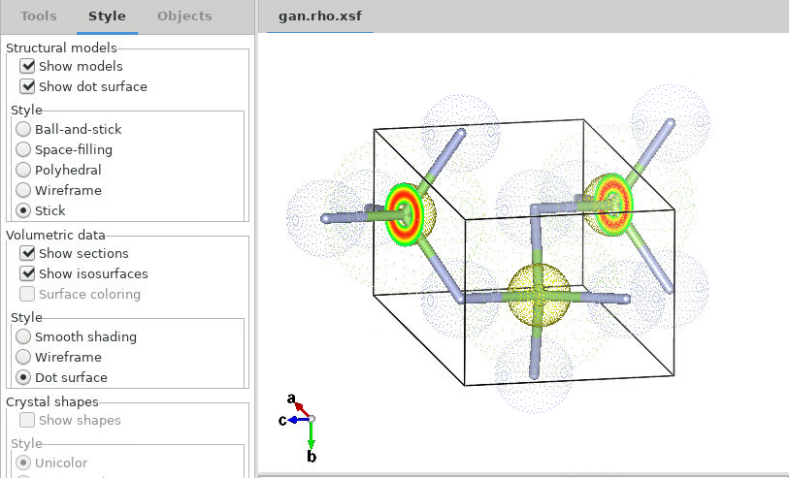This screenshot has width=789, height=479.
Task: Select Wireframe under Volumetric data style
Action: click(x=23, y=357)
